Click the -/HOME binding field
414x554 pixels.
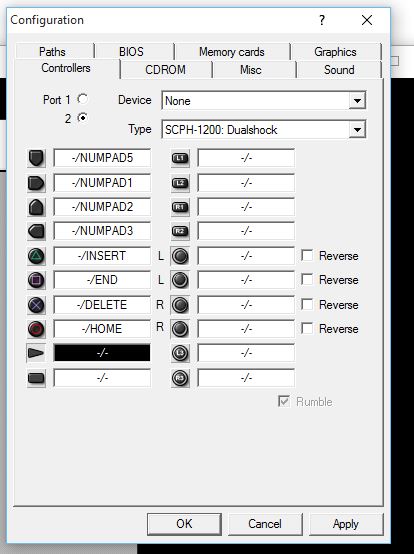102,329
